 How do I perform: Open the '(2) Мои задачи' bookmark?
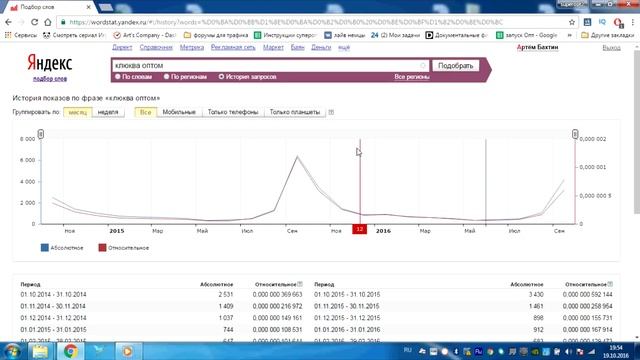[395, 35]
